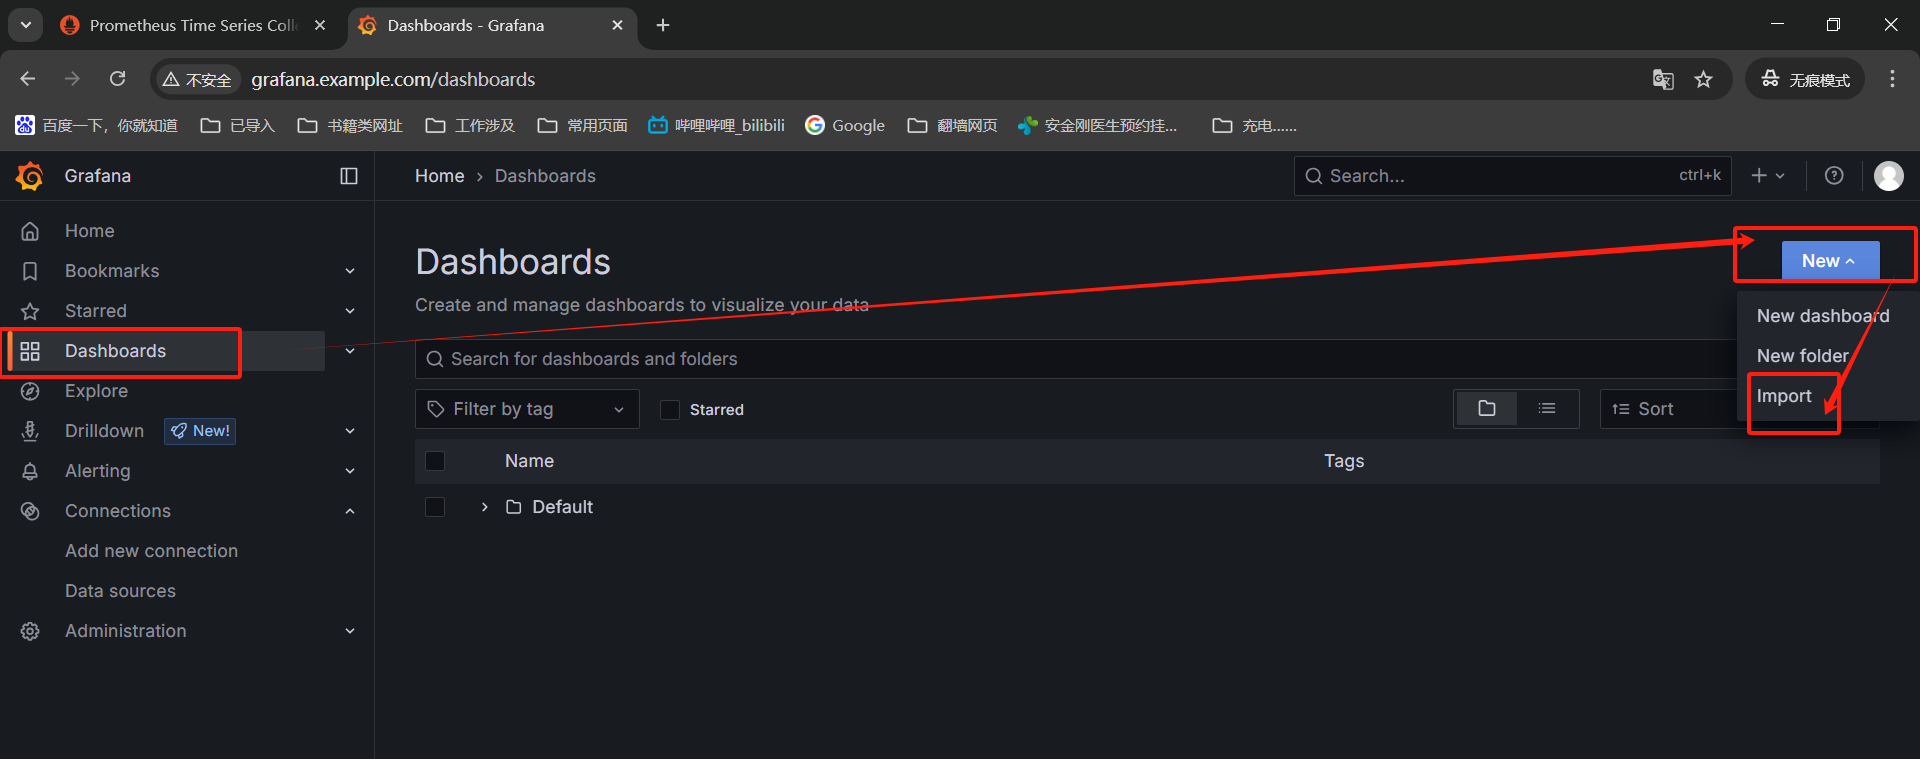Viewport: 1920px width, 759px height.
Task: Close the Prometheus Time Series tab
Action: (320, 25)
